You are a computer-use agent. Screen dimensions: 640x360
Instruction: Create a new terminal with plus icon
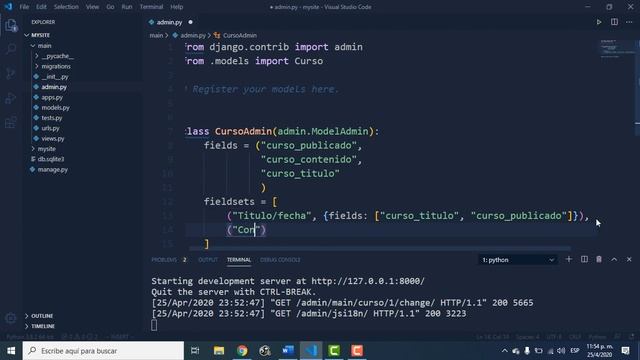569,260
